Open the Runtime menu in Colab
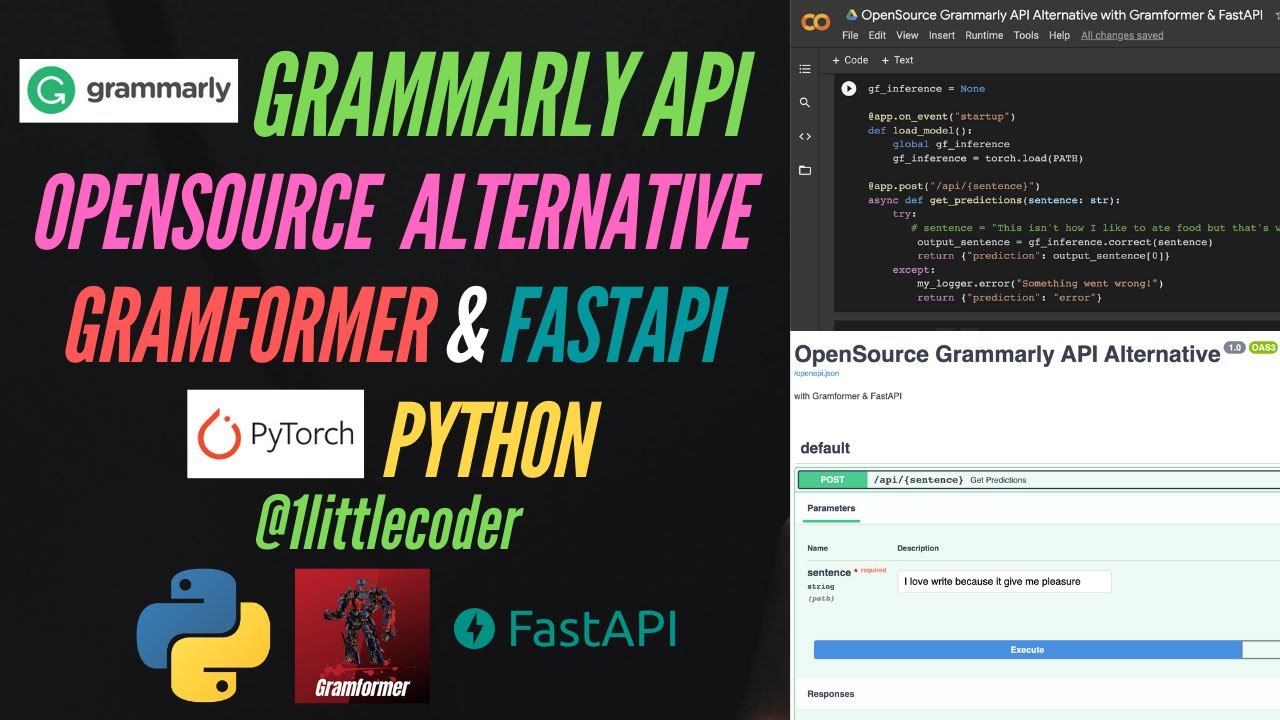Viewport: 1280px width, 720px height. point(984,35)
